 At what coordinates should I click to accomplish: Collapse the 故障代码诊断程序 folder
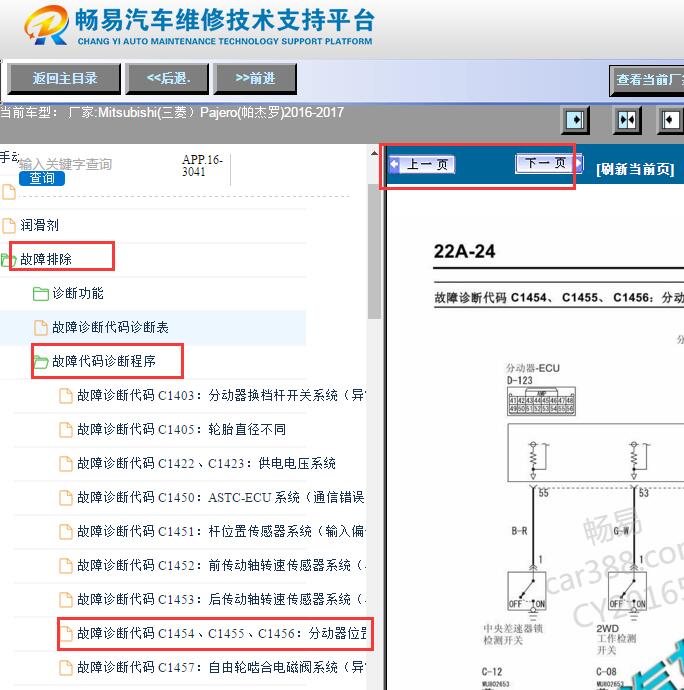tap(104, 361)
